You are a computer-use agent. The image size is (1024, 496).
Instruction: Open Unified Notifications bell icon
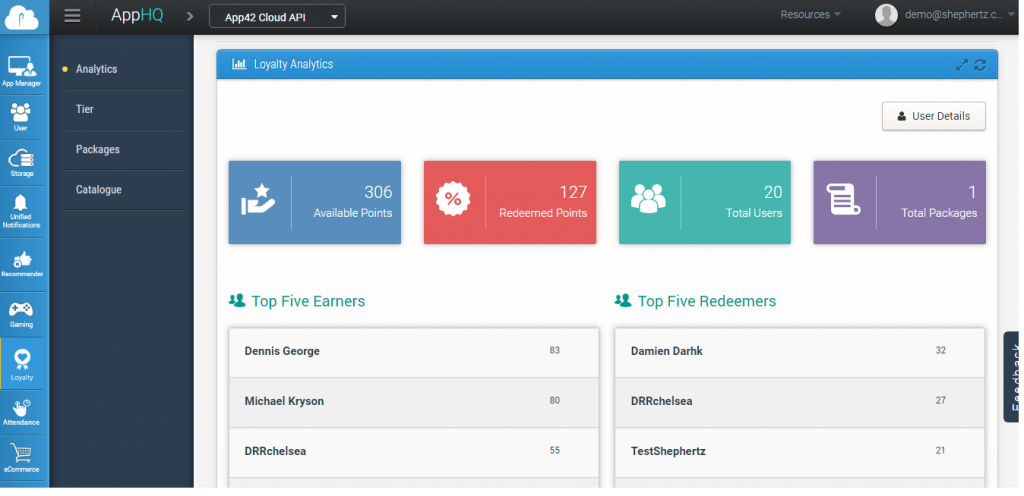tap(21, 210)
